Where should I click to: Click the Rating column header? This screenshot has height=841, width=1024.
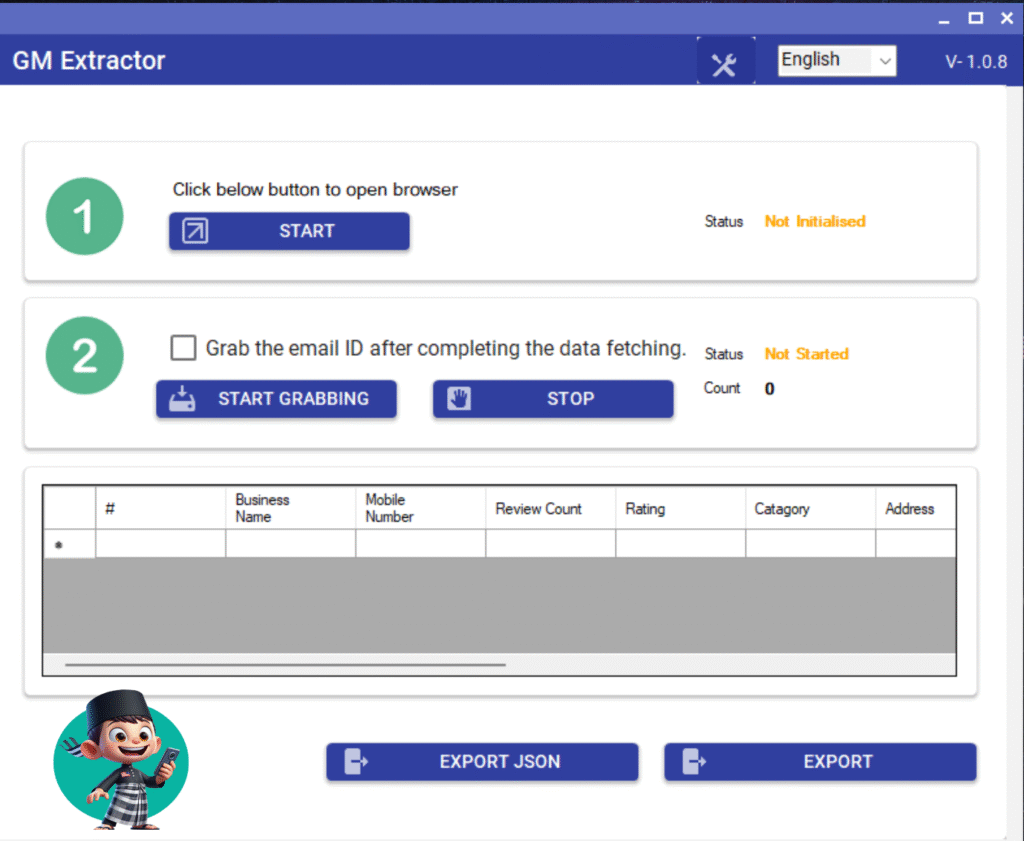680,508
